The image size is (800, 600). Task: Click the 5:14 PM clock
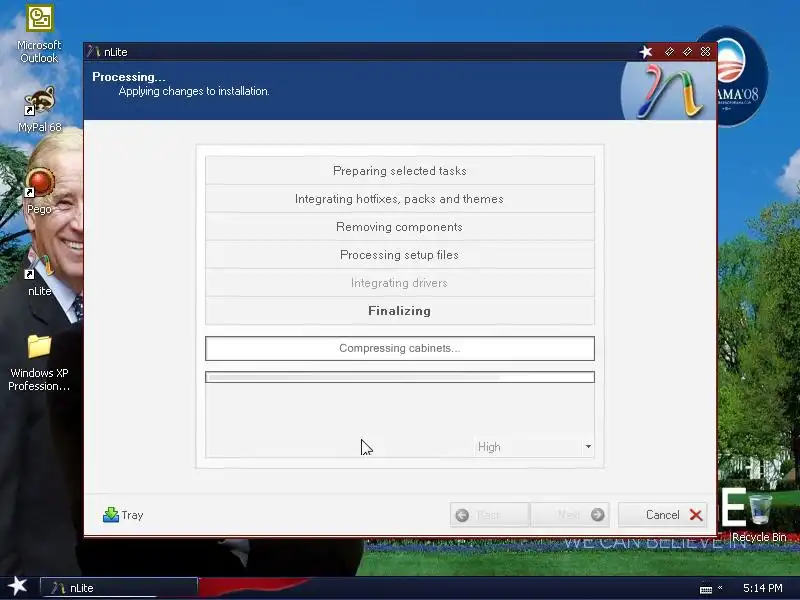[762, 588]
